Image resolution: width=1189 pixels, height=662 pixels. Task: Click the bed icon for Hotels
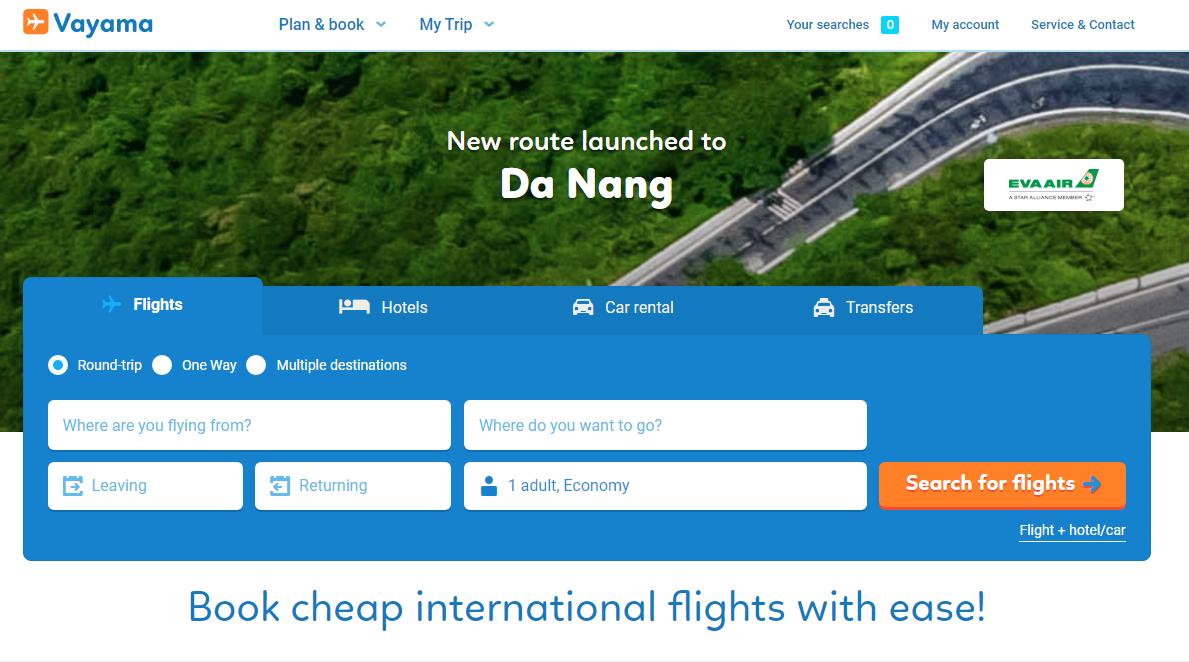(354, 306)
